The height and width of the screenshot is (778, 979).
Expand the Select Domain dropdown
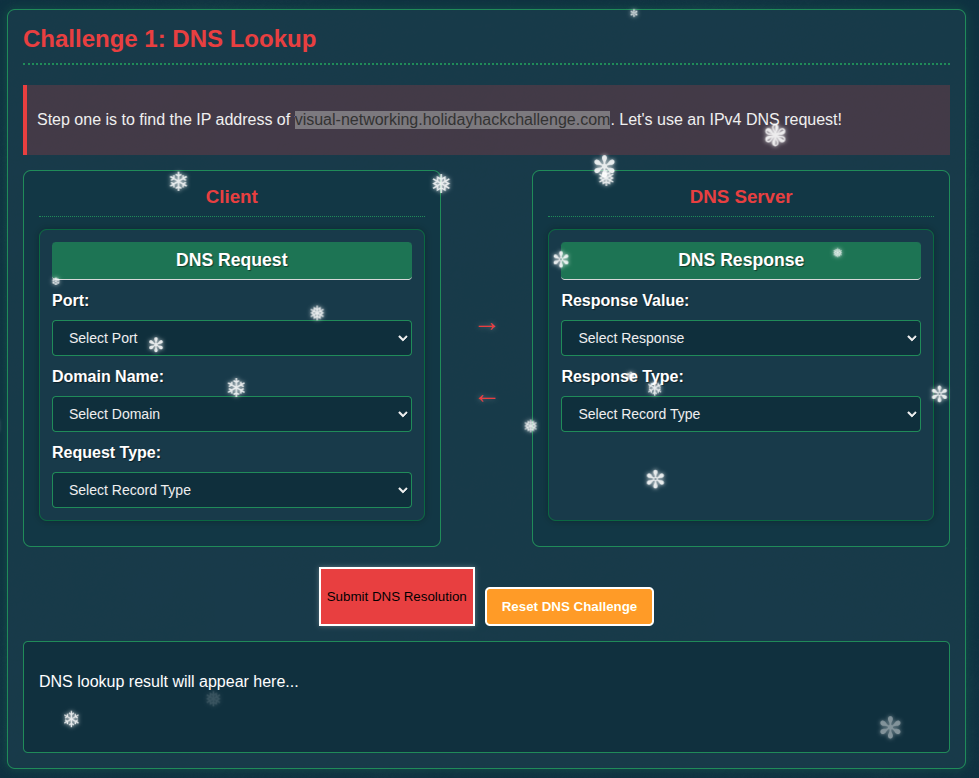click(x=231, y=414)
